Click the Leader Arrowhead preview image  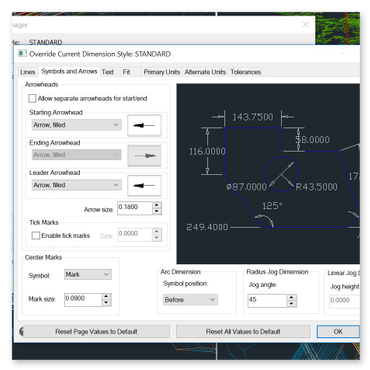coord(144,186)
